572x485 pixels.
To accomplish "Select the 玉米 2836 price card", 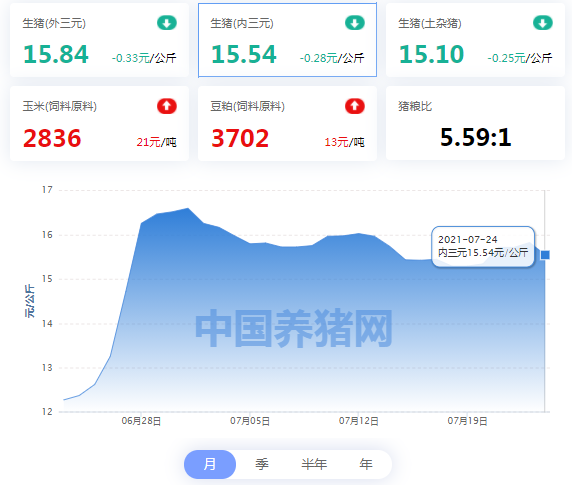I will pos(99,124).
